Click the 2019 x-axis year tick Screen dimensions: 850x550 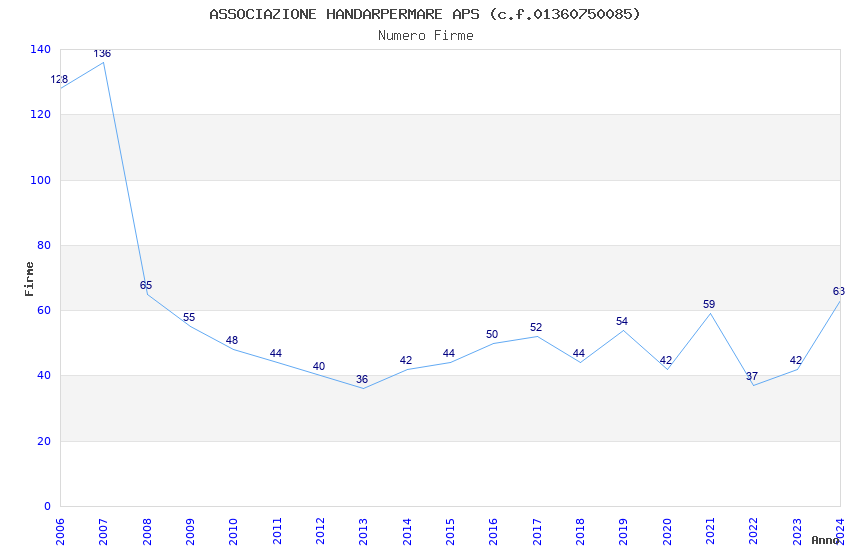pos(624,532)
